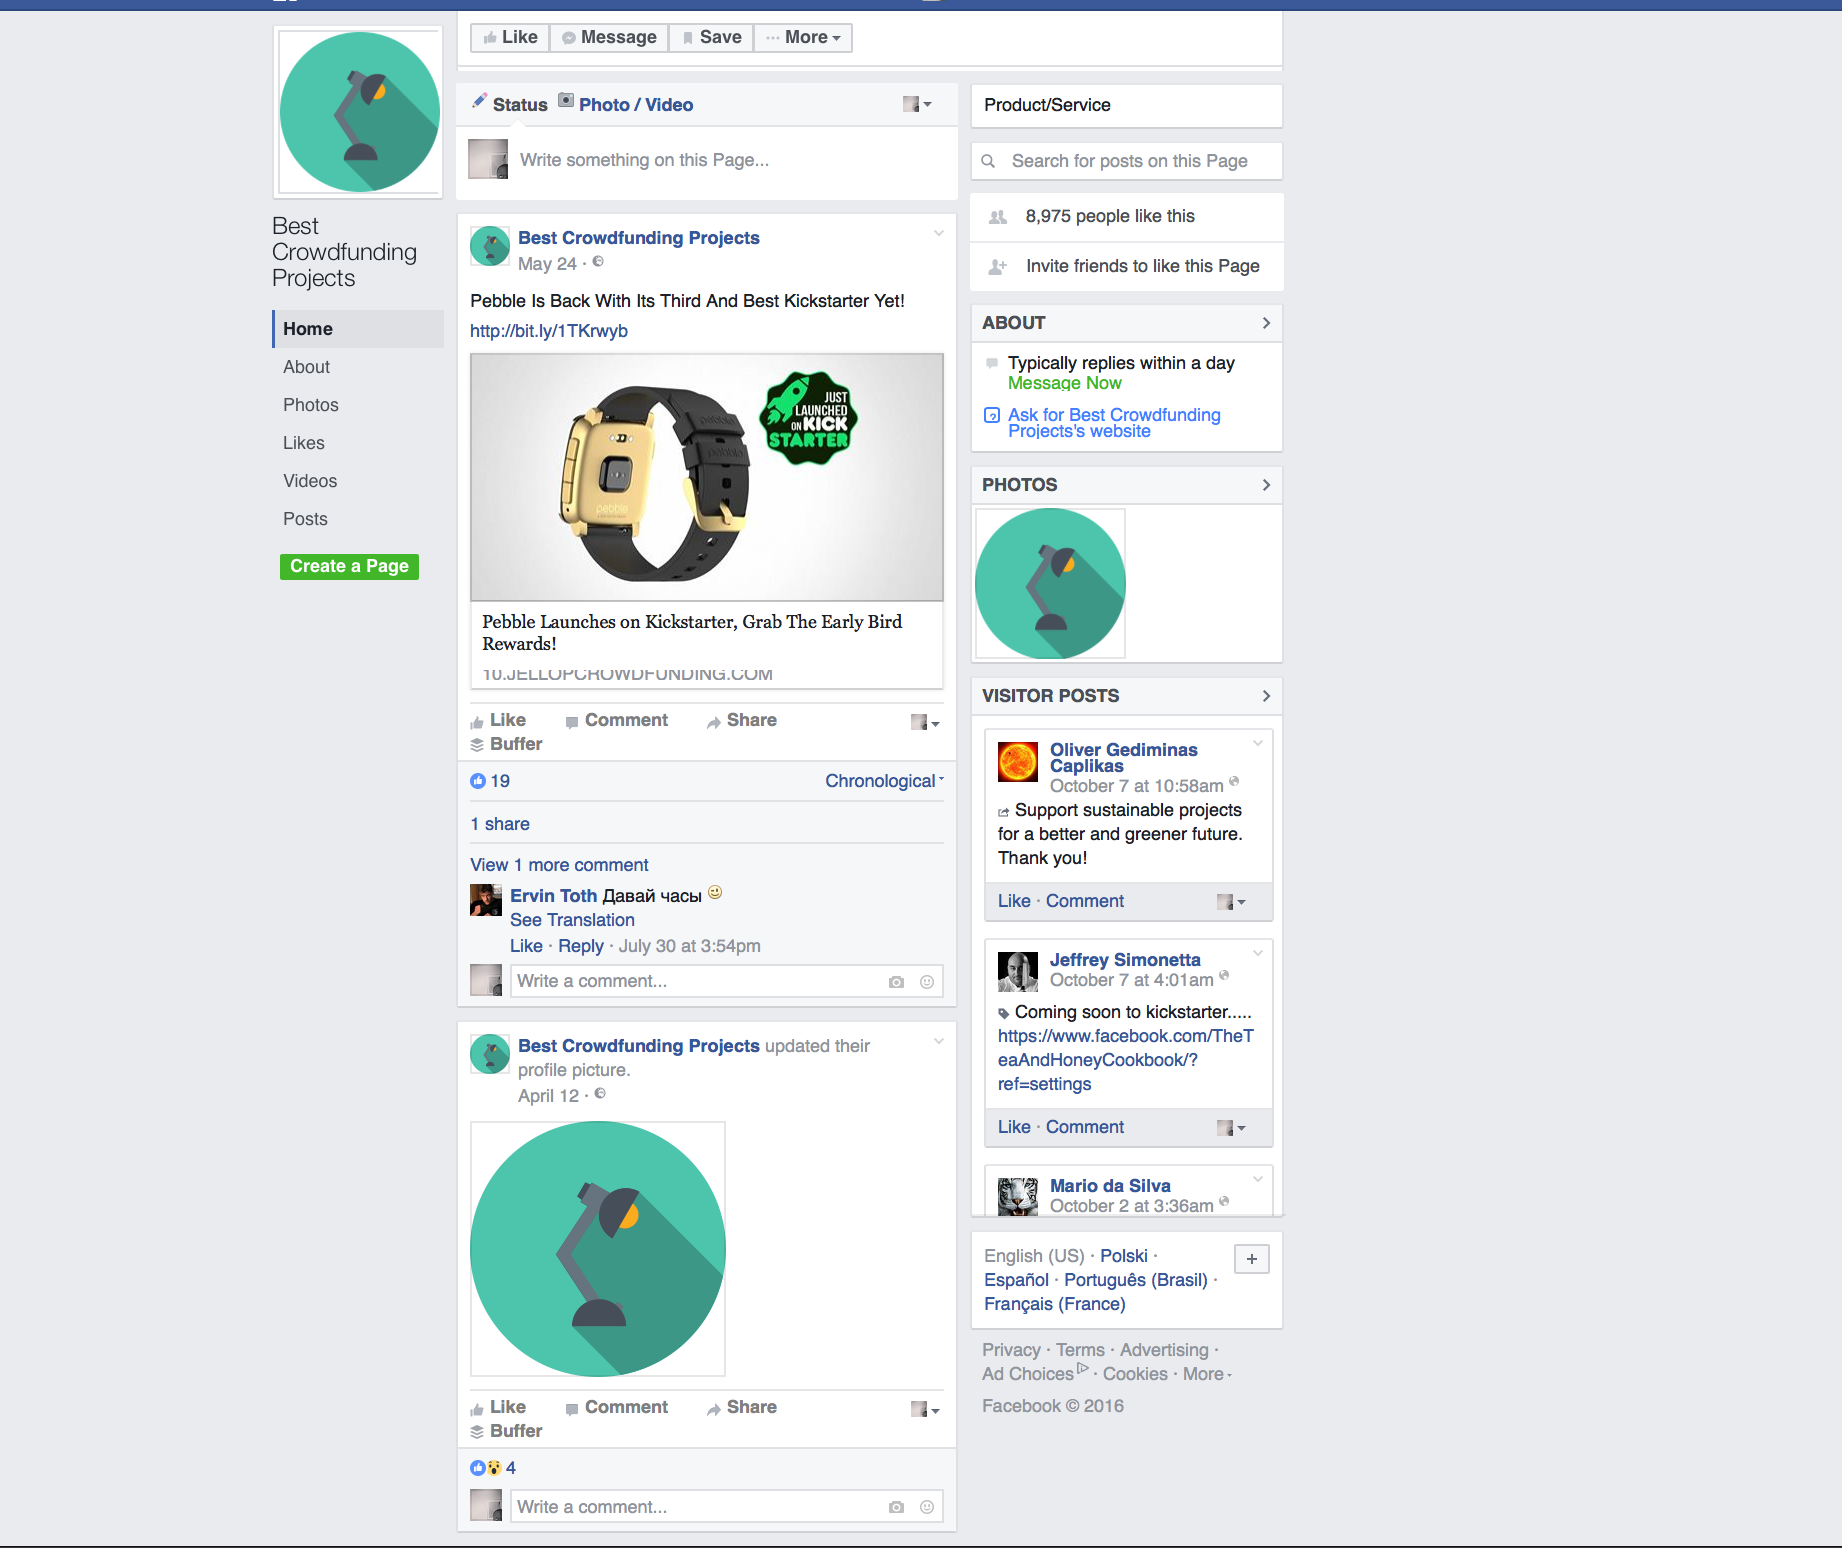Attach photo to comment on Pebble post
1842x1548 pixels.
pos(896,982)
